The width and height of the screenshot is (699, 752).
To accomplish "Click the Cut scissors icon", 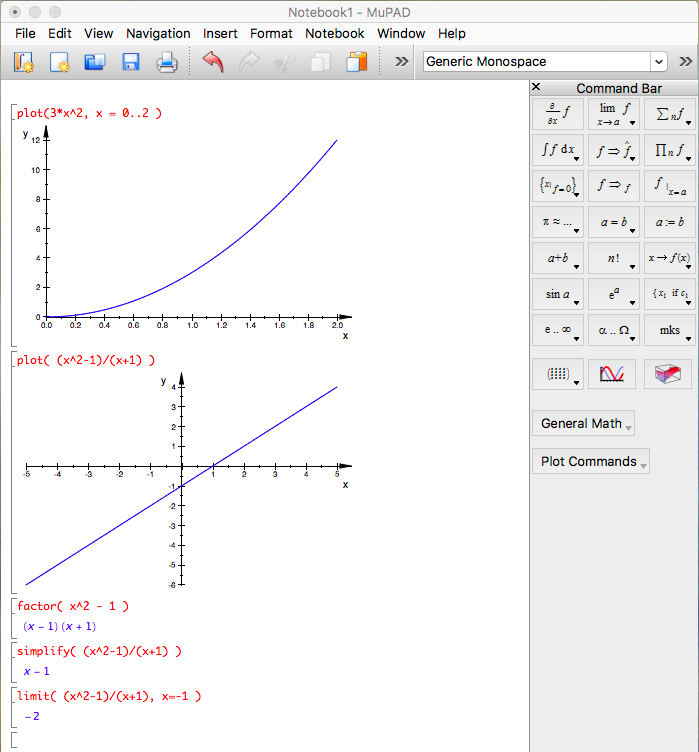I will [x=284, y=62].
